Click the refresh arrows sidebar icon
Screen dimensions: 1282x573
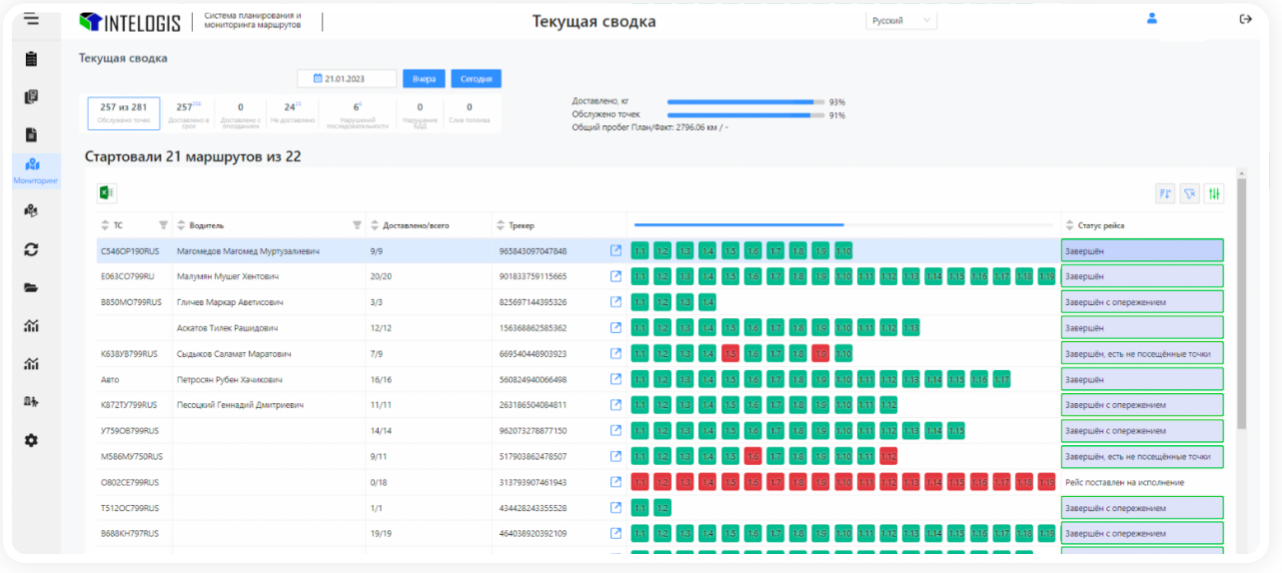(x=31, y=250)
